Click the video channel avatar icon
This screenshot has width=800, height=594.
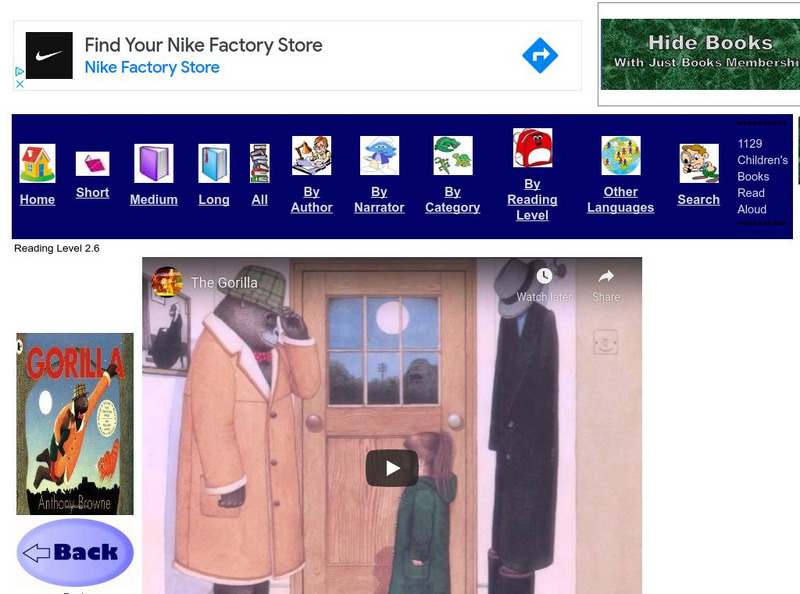167,282
